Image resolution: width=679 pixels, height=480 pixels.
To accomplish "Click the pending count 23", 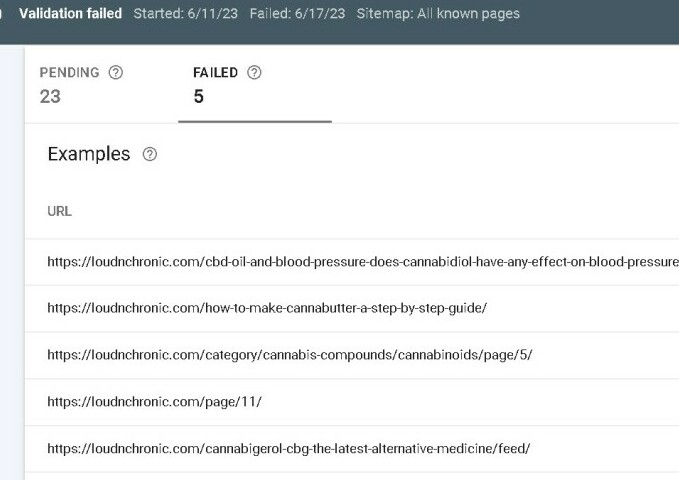I will (50, 97).
